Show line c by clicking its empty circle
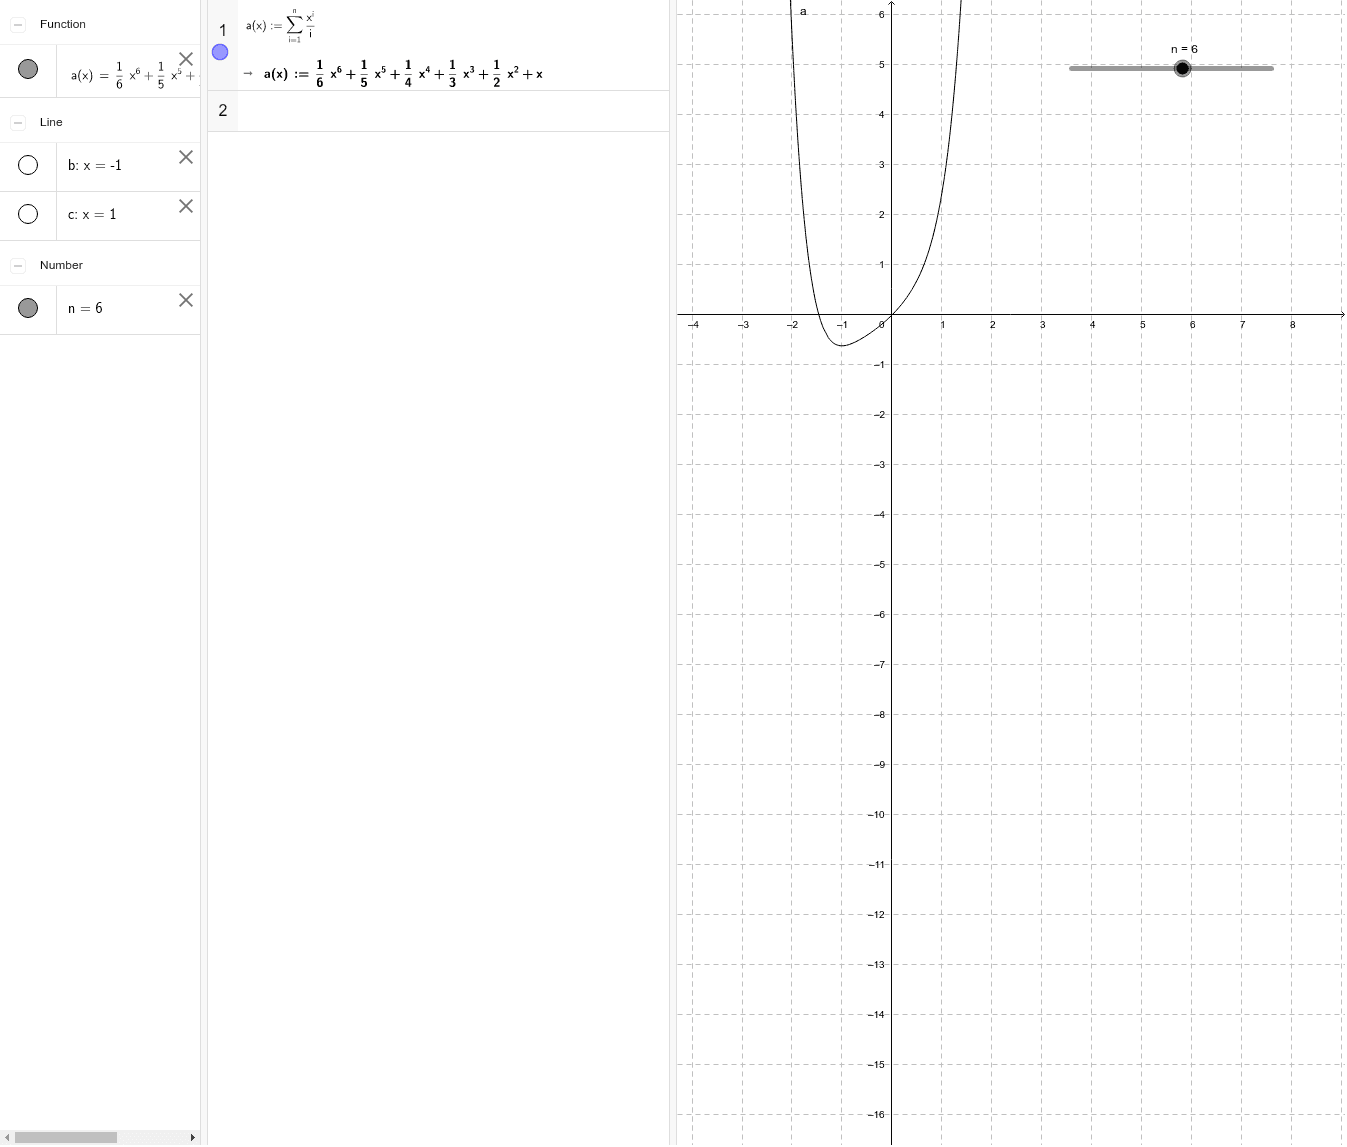This screenshot has width=1347, height=1147. pyautogui.click(x=28, y=214)
